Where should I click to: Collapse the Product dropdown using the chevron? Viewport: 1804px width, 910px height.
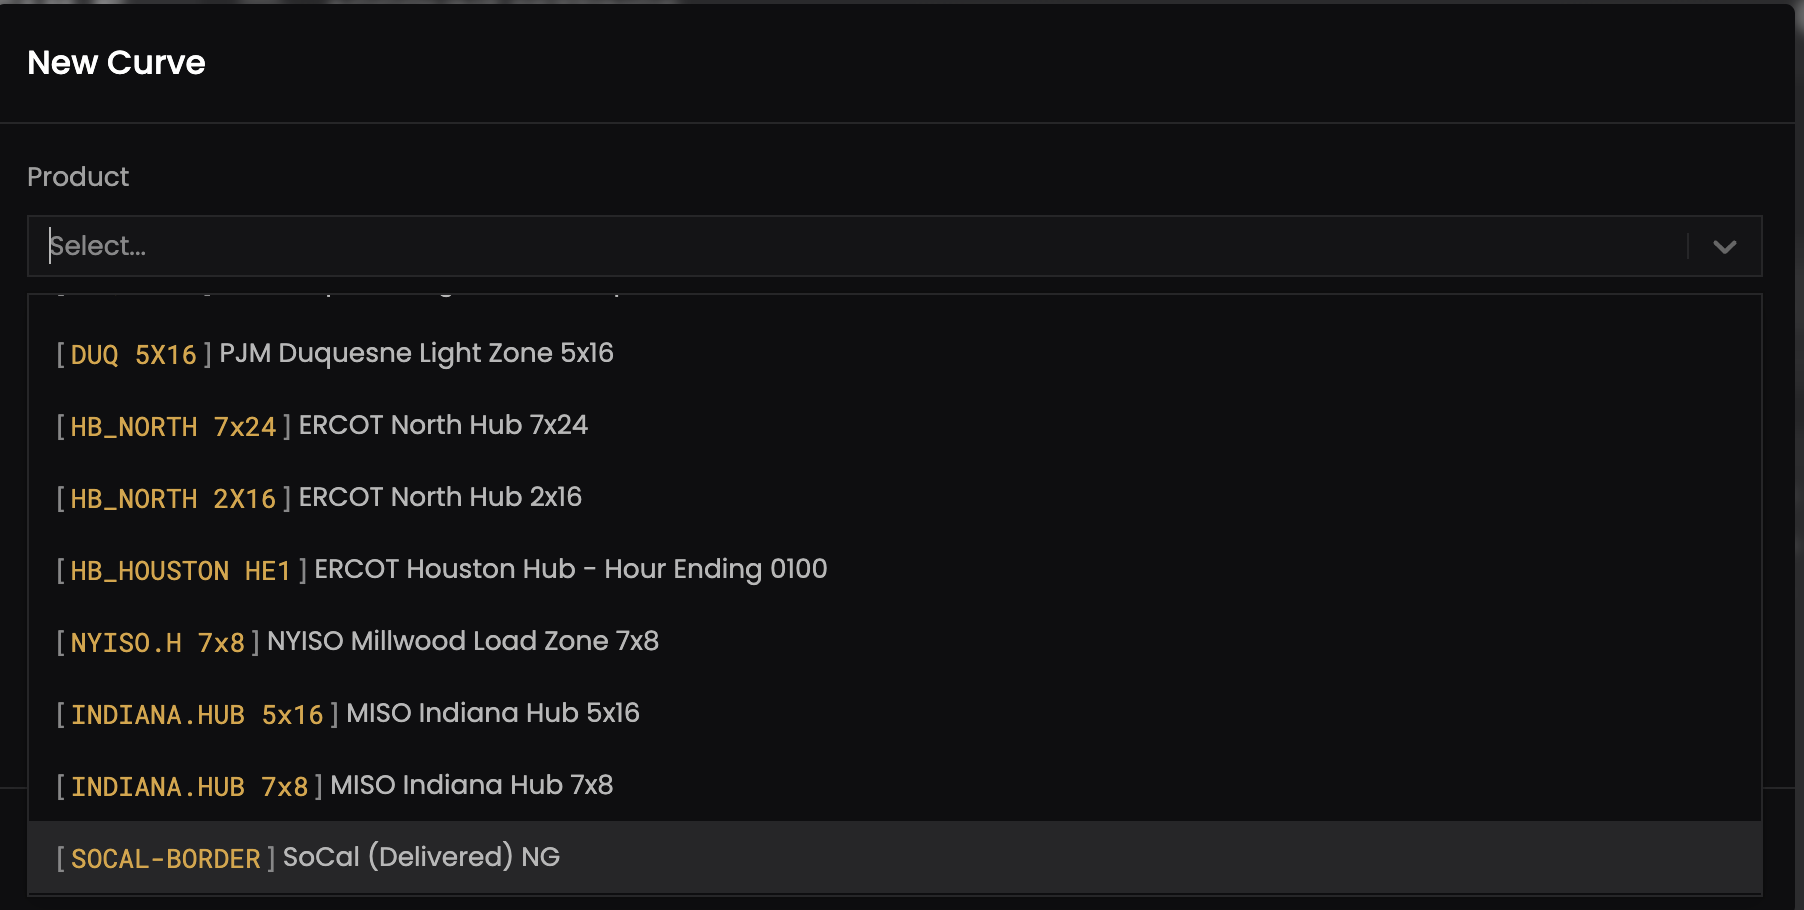point(1724,246)
